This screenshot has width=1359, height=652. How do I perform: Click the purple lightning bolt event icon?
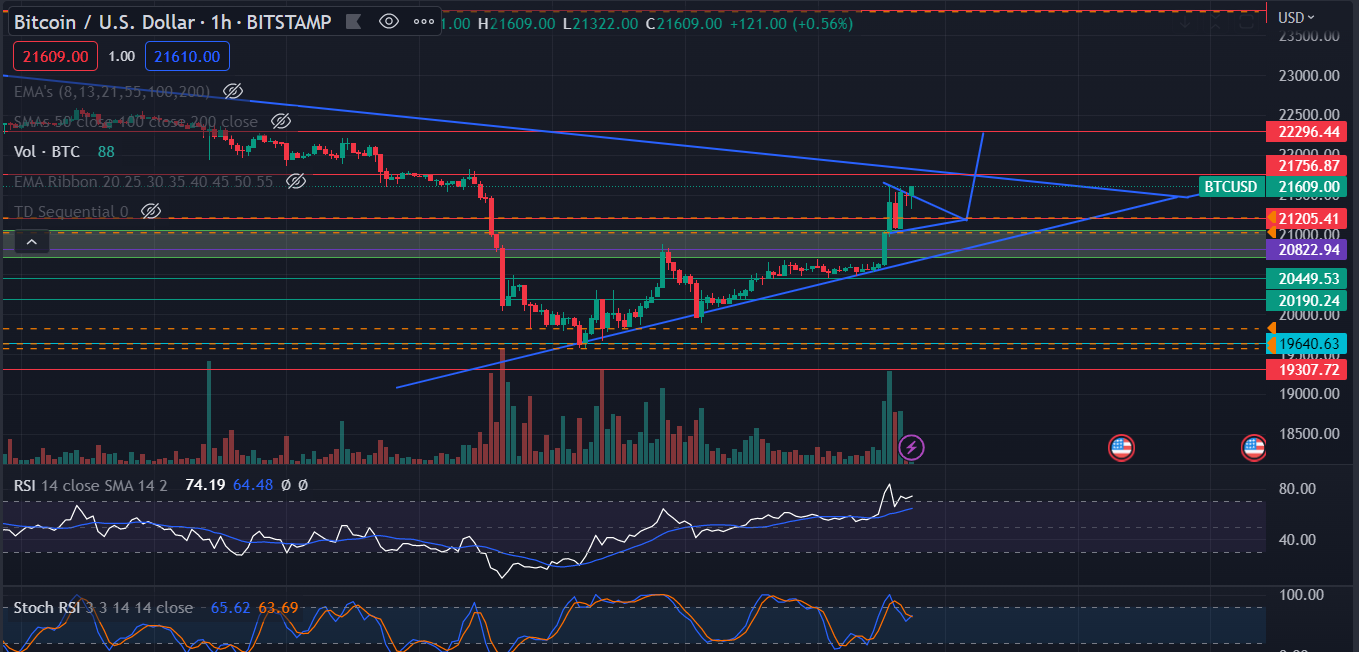pos(911,447)
